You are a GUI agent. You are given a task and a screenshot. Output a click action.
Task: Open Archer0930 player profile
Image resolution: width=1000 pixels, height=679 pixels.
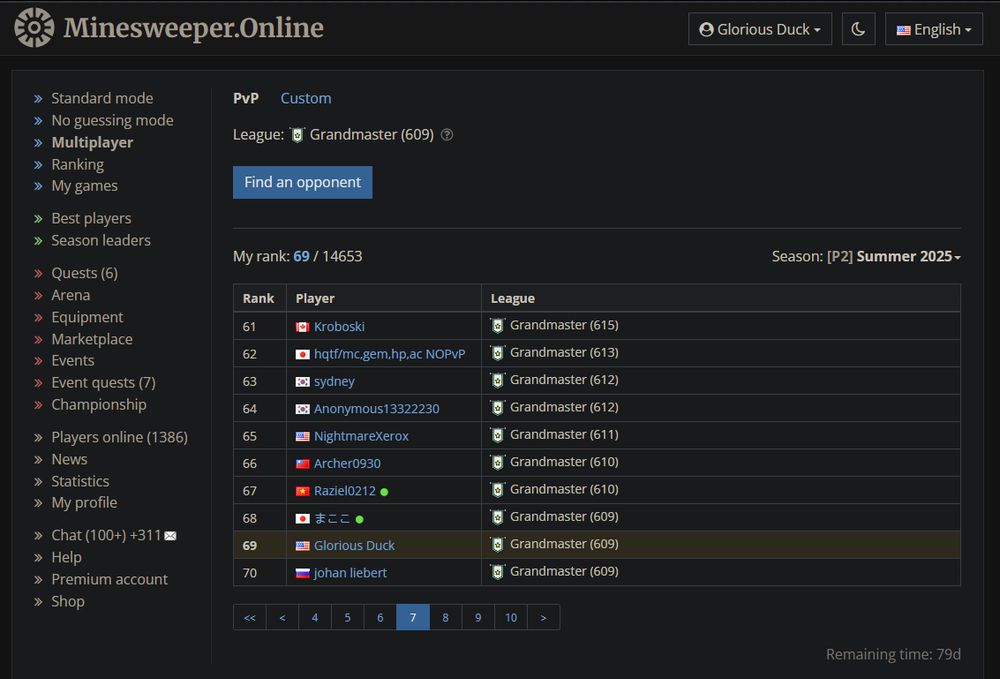click(347, 464)
